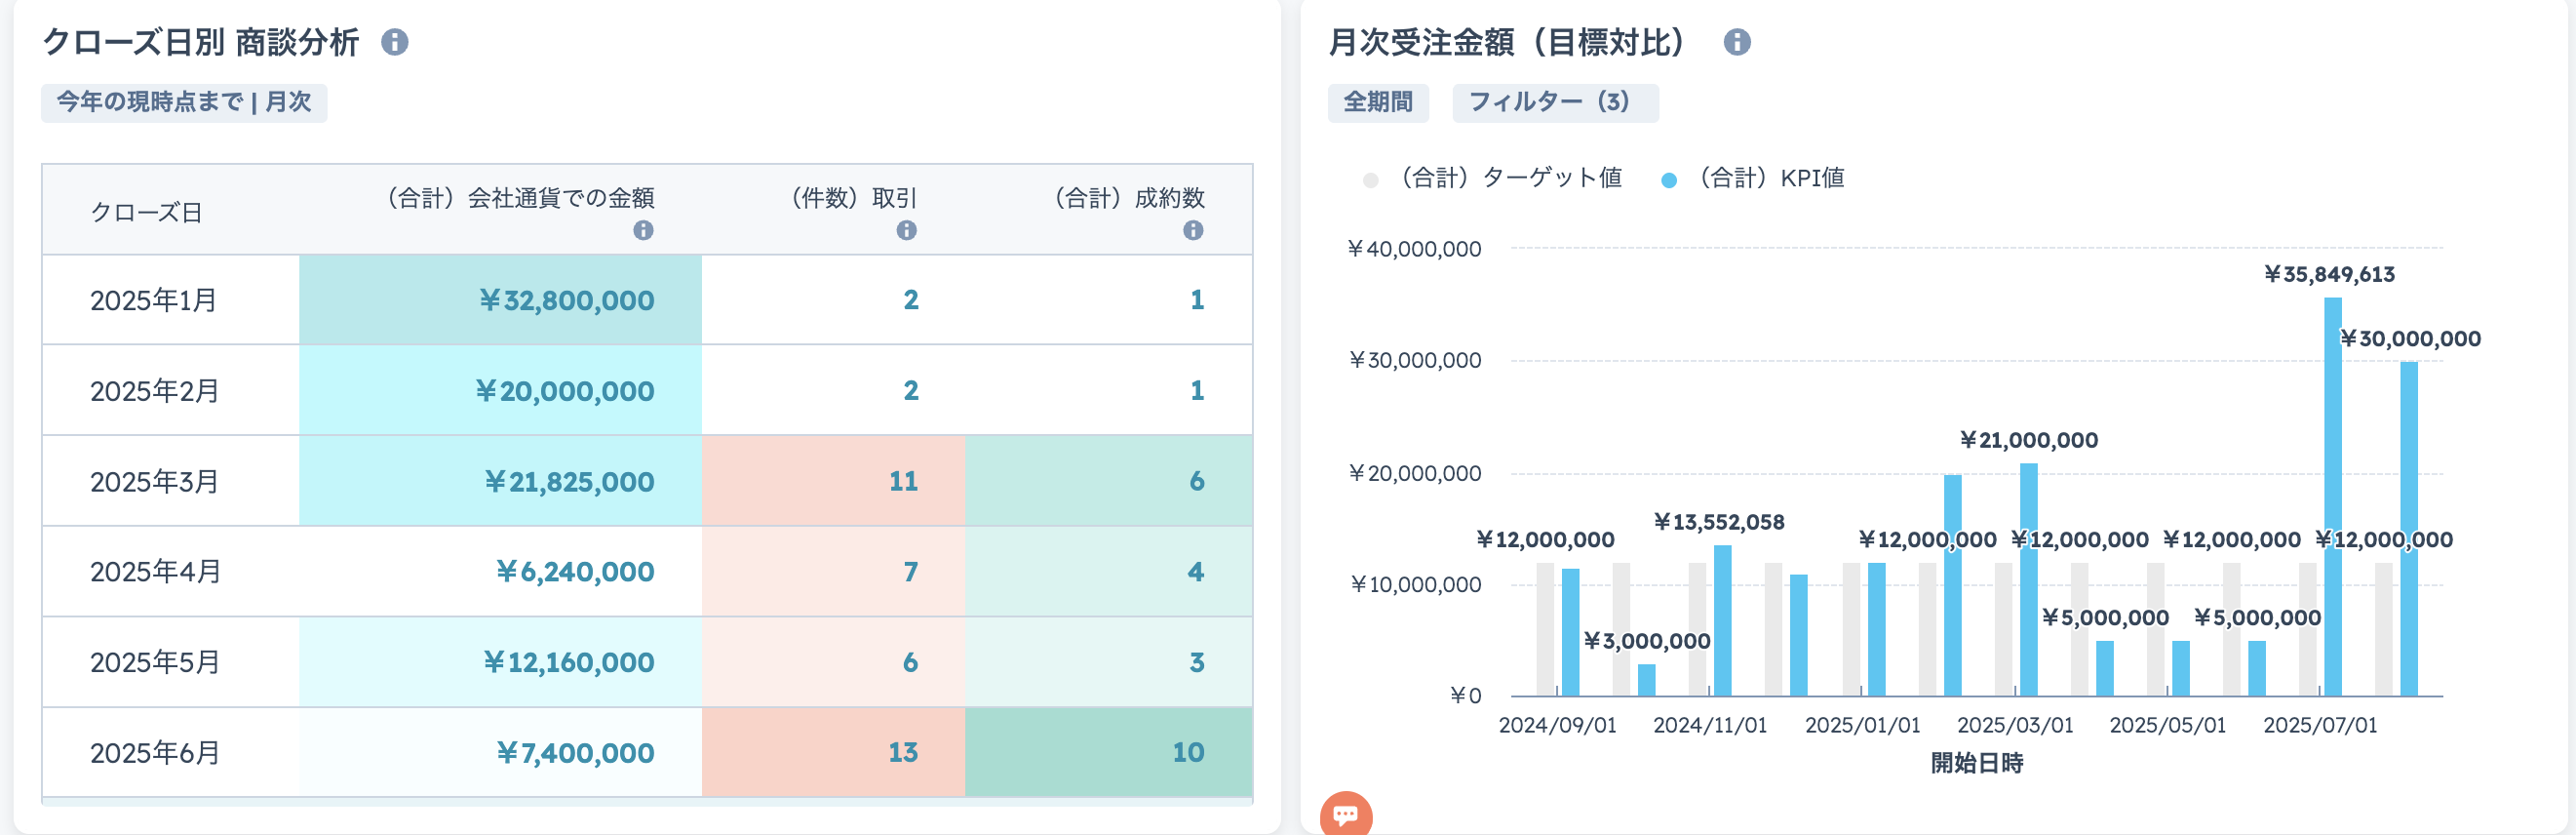Click the 6 closed-won count for 2025年3月
The width and height of the screenshot is (2576, 835).
pyautogui.click(x=1196, y=481)
